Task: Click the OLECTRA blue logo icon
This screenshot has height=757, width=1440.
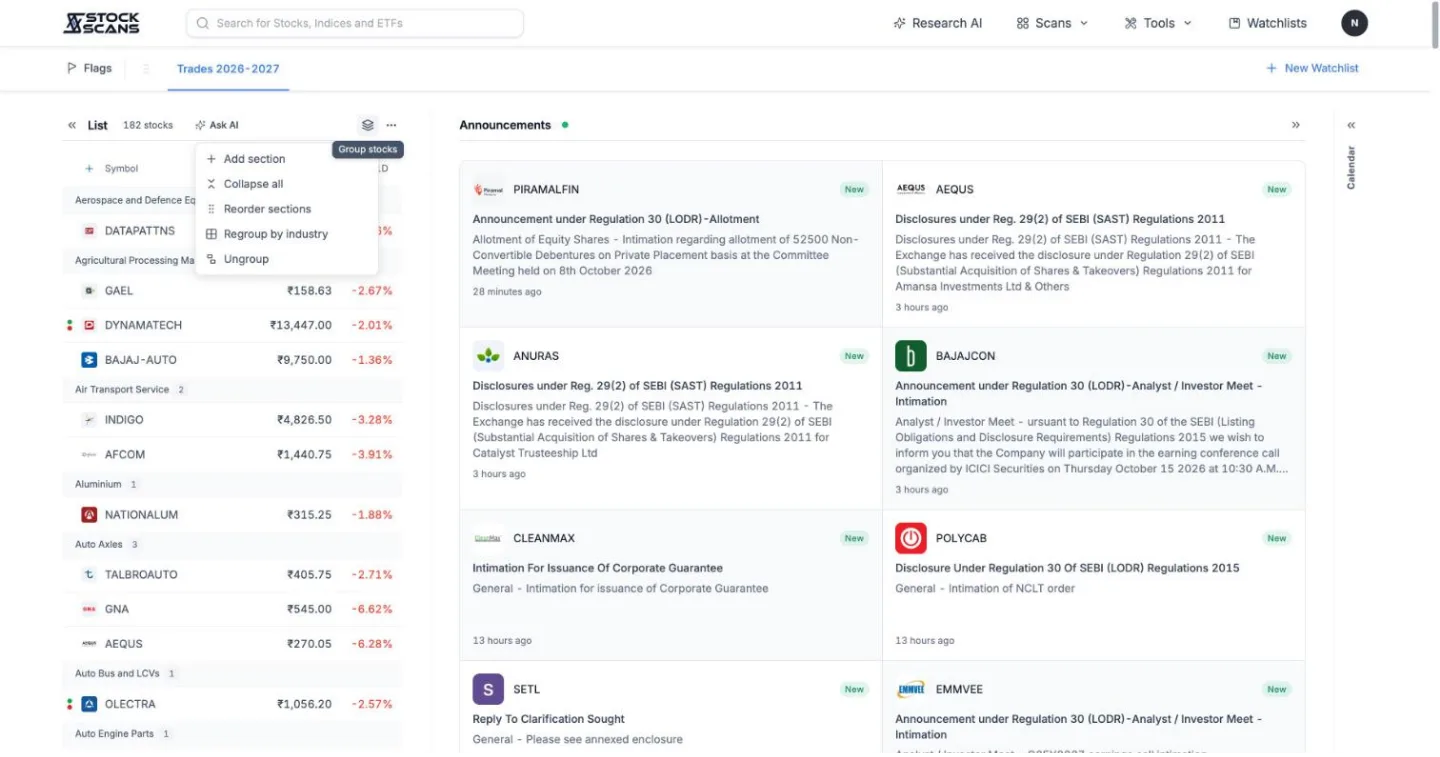Action: click(x=89, y=704)
